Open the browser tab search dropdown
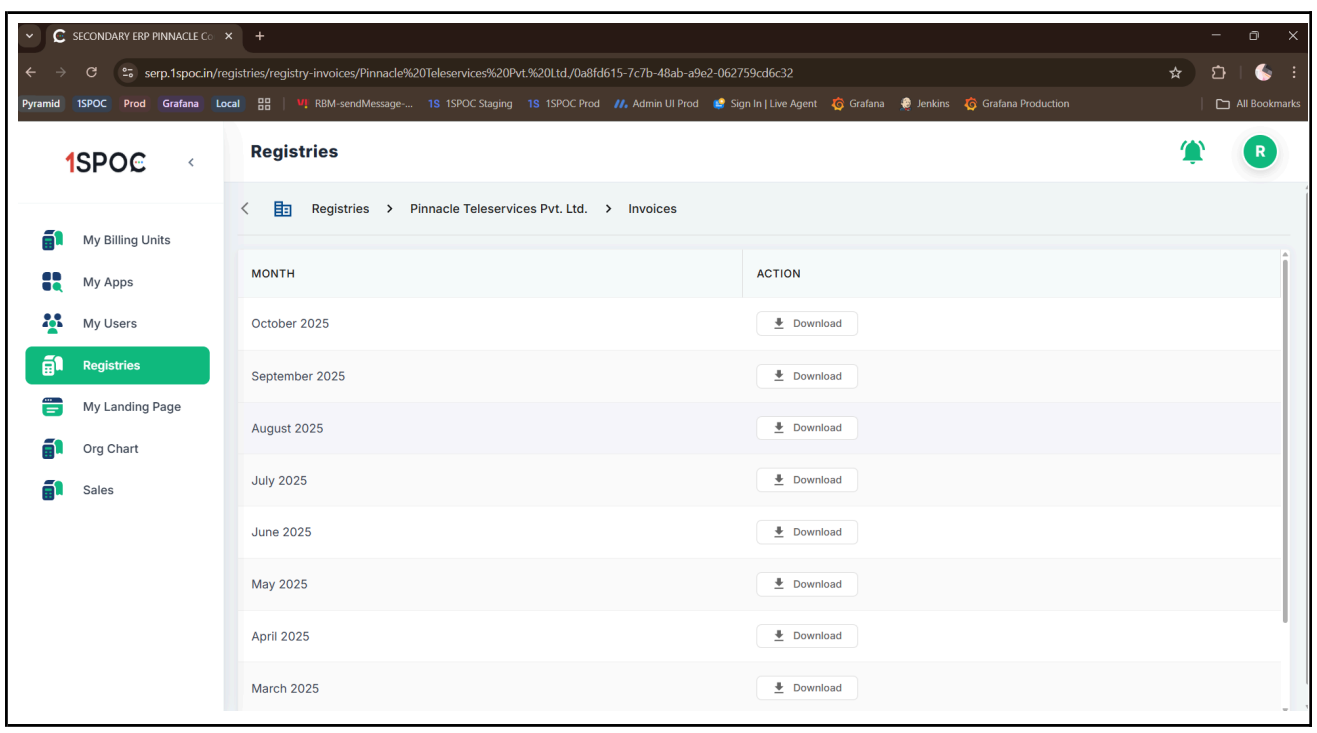 [29, 36]
